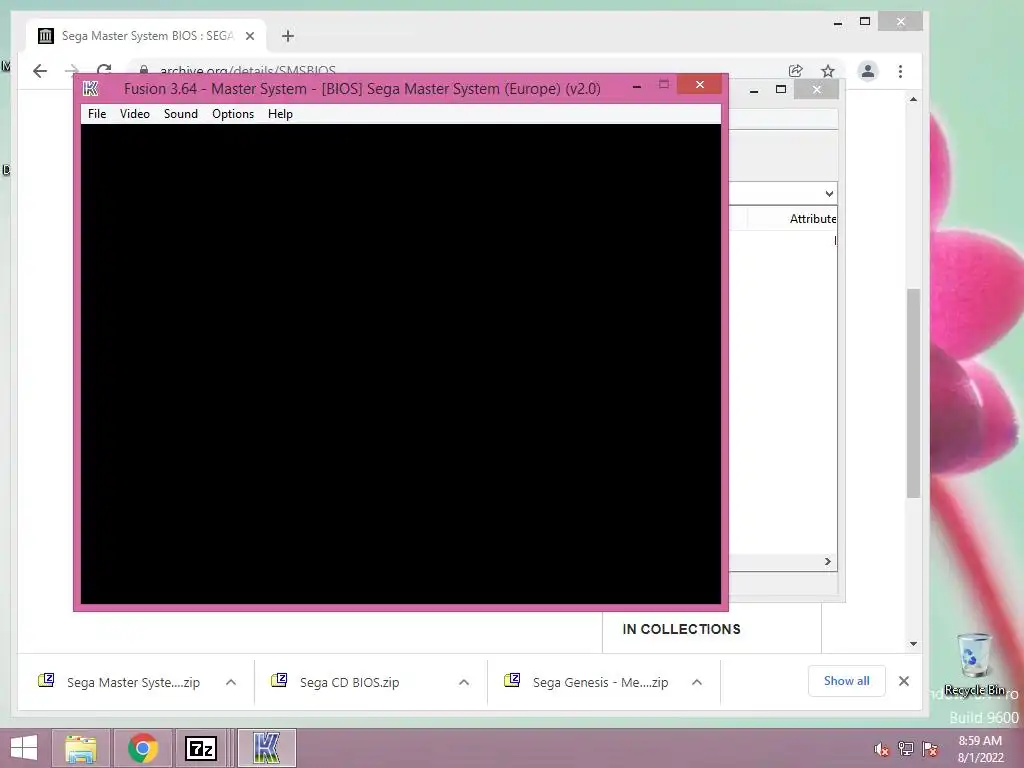Viewport: 1024px width, 768px height.
Task: Select the Recycle Bin desktop icon
Action: [x=974, y=664]
